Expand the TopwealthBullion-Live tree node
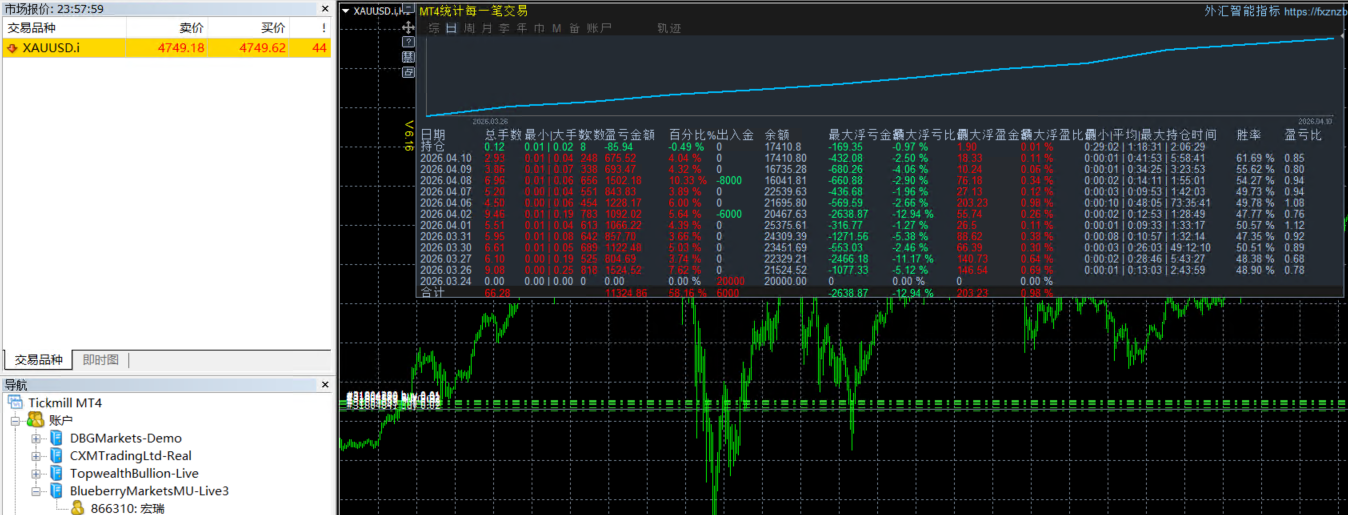The height and width of the screenshot is (515, 1348). (37, 473)
